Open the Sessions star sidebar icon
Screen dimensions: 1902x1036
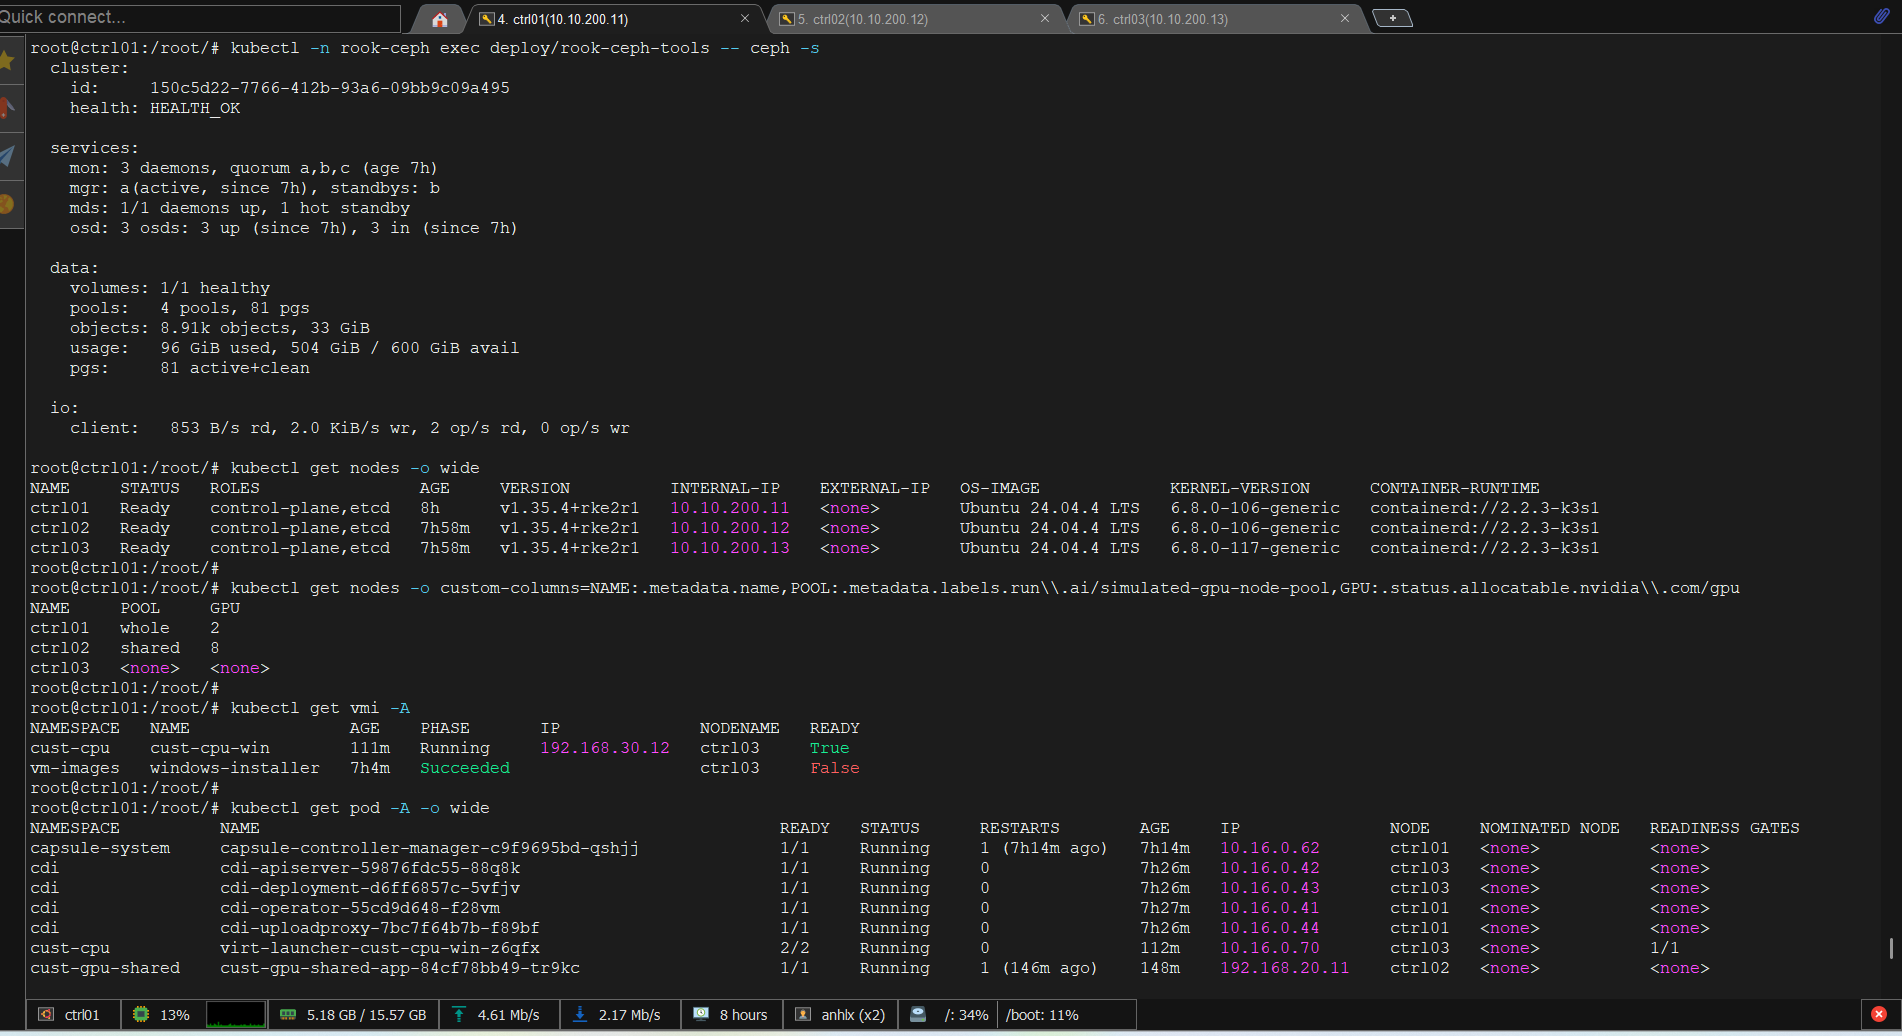tap(7, 62)
